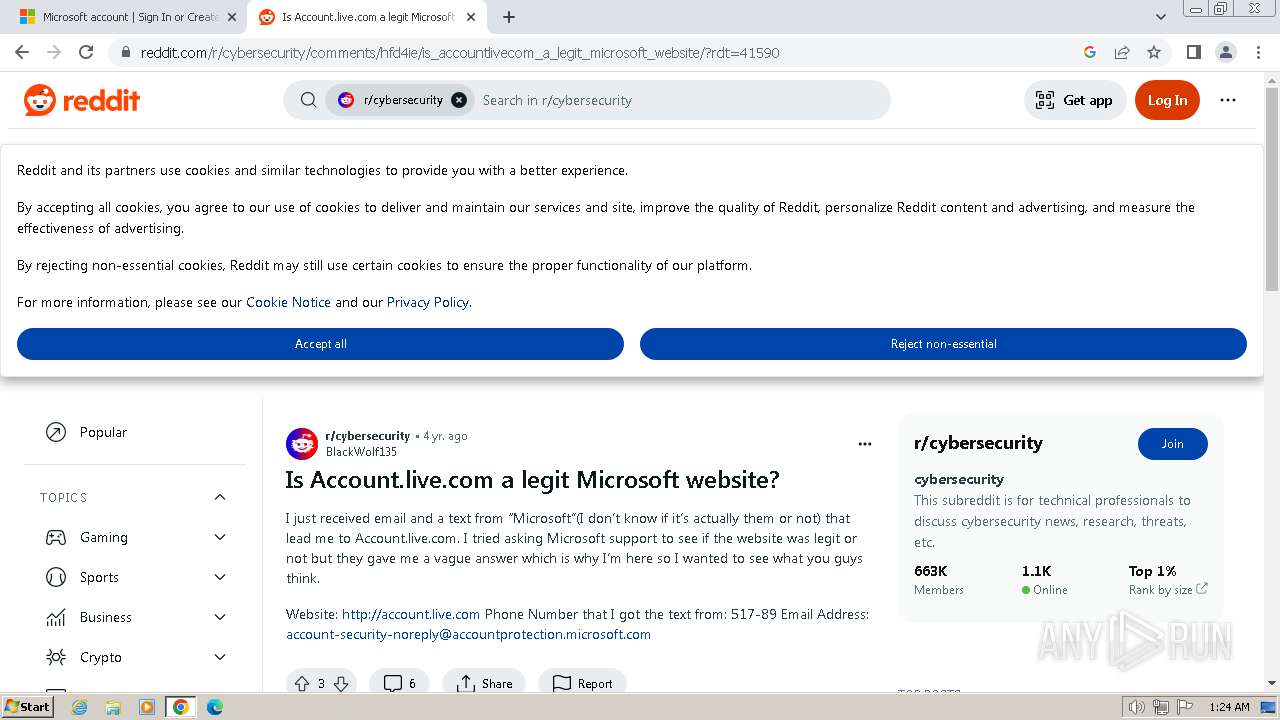Screen dimensions: 1280x720
Task: Open a new browser tab
Action: coord(509,17)
